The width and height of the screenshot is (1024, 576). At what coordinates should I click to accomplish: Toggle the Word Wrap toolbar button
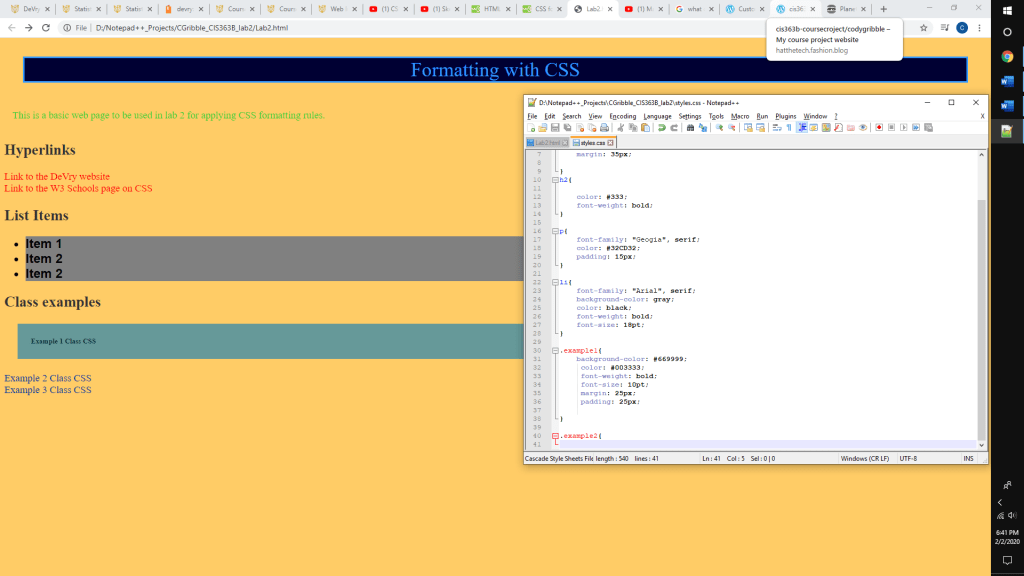(776, 128)
